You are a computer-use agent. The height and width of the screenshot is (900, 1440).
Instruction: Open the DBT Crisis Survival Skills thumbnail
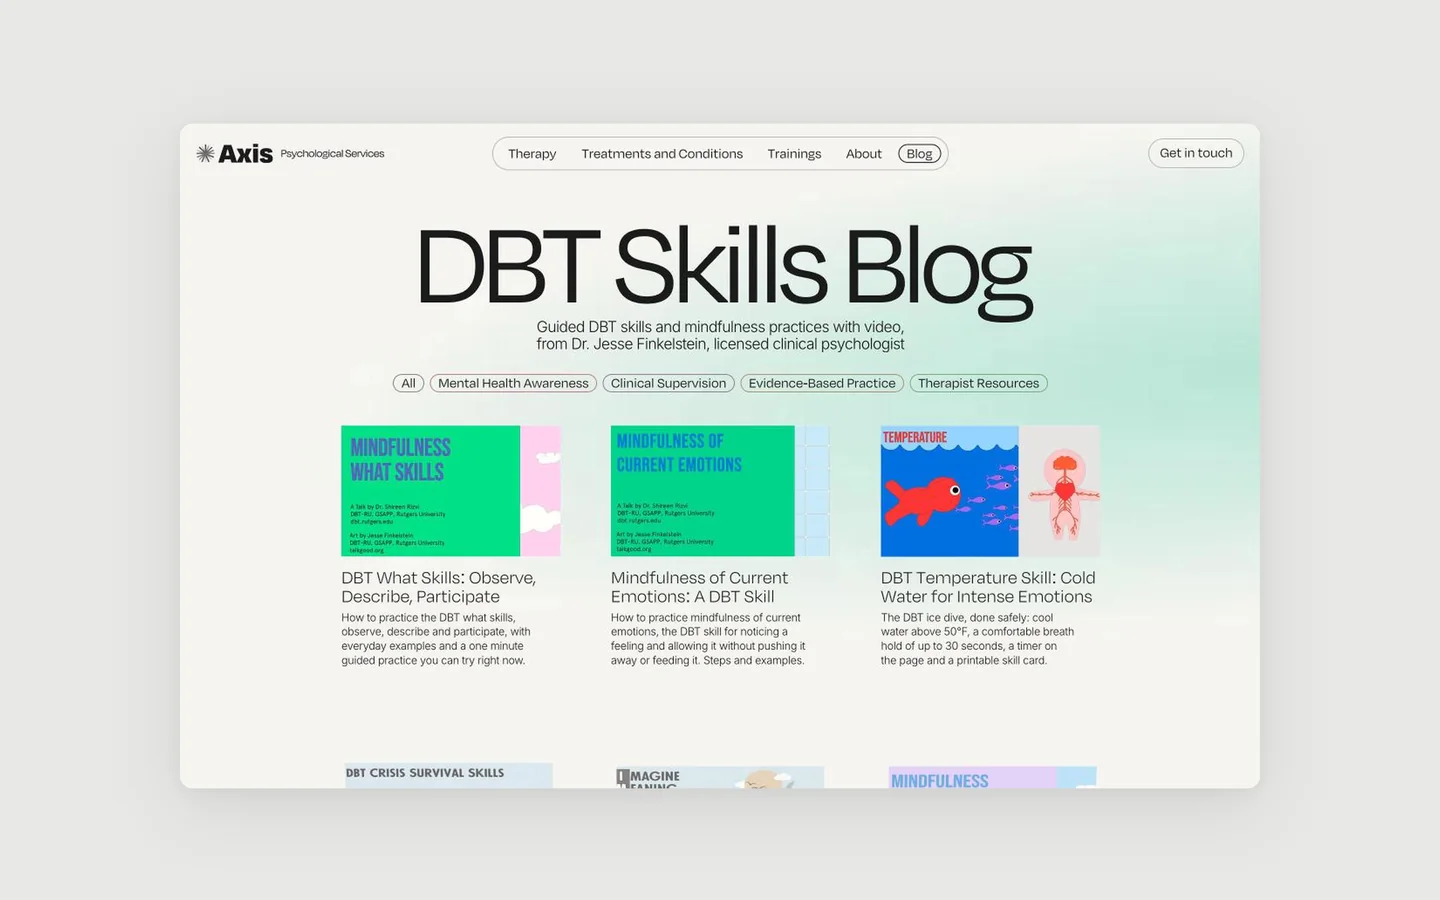(449, 776)
